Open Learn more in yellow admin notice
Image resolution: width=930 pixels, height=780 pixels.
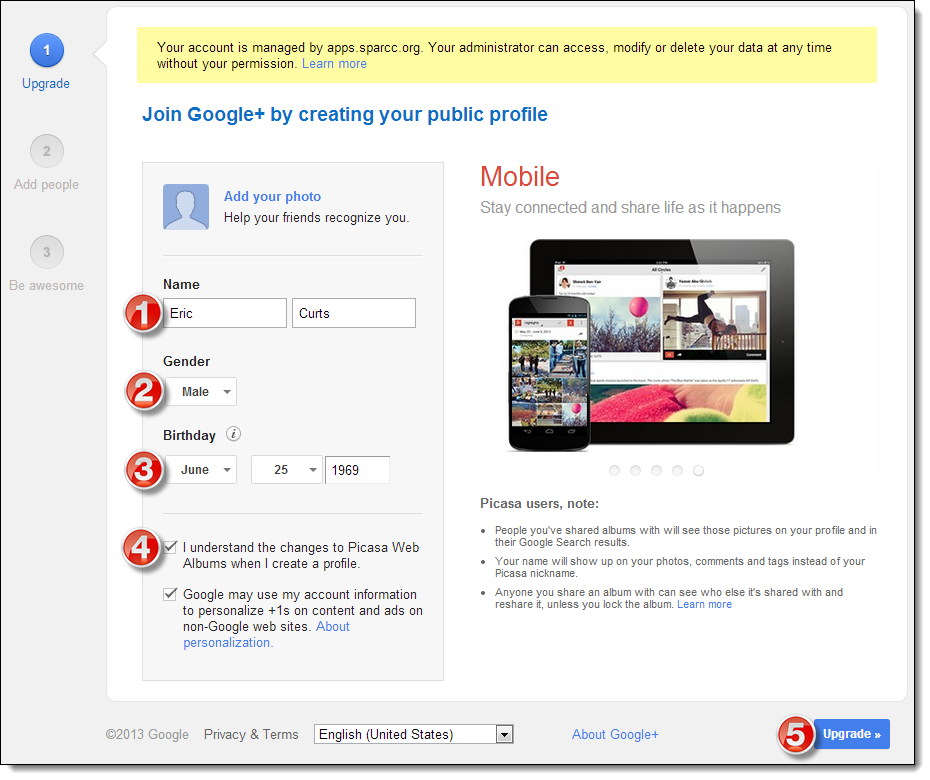(335, 63)
